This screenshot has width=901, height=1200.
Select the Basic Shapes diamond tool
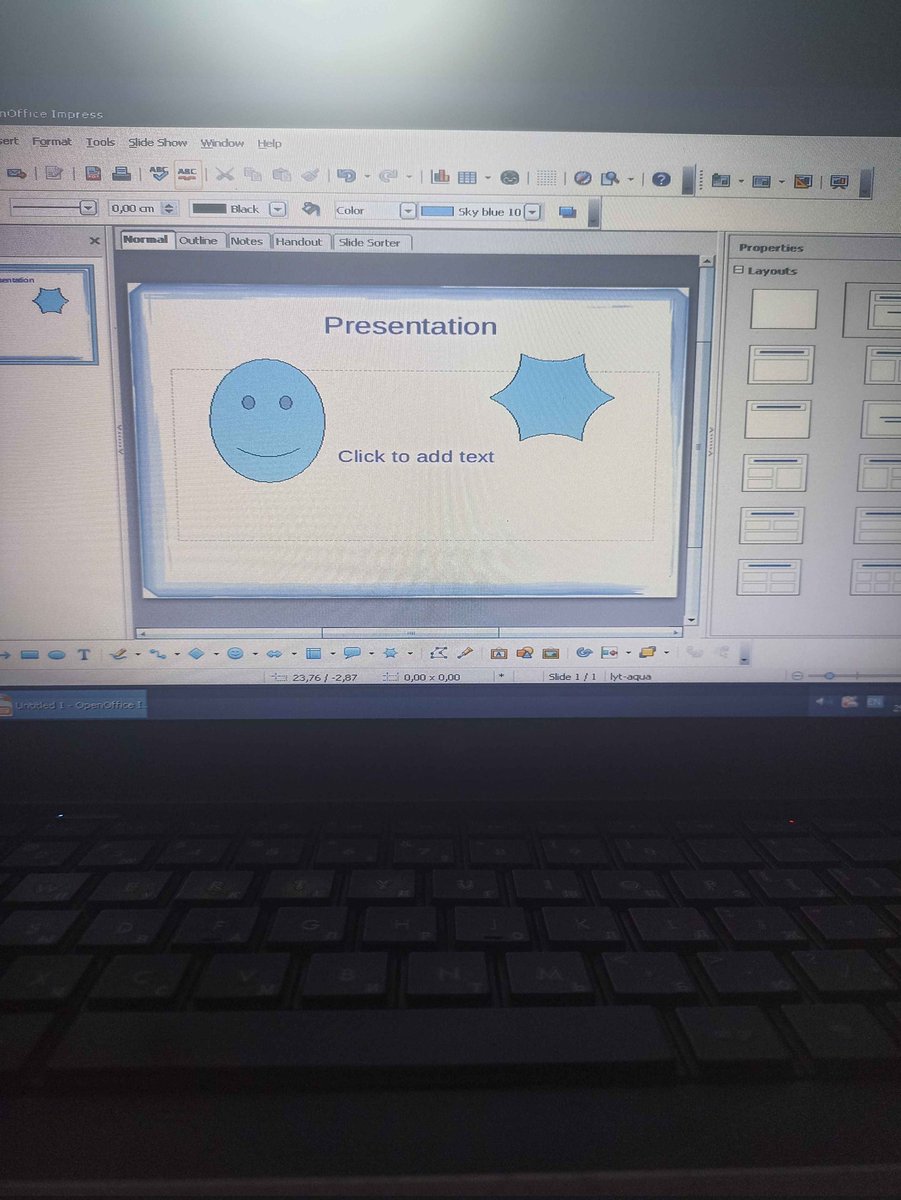[196, 654]
